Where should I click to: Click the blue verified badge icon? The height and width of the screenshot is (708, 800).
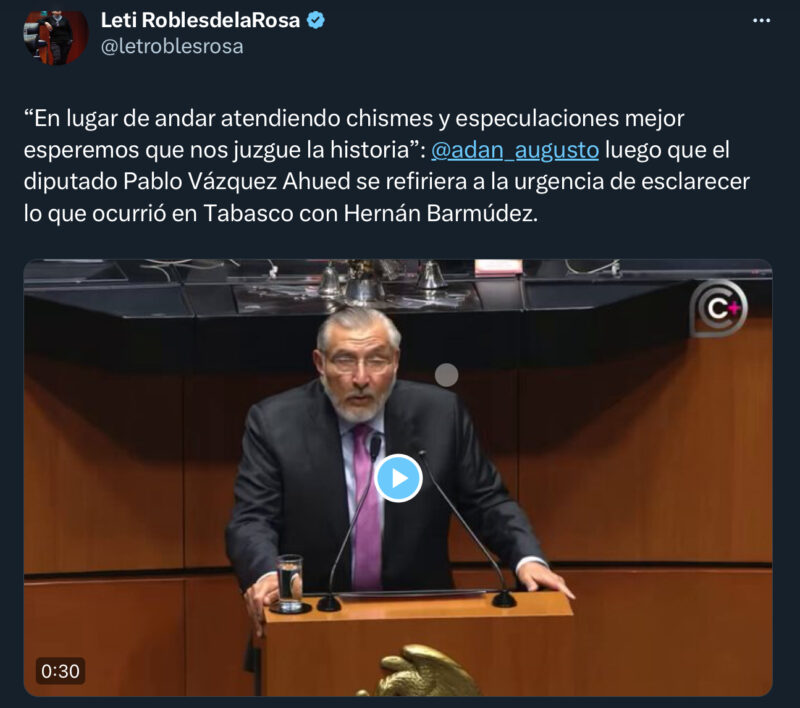coord(316,20)
